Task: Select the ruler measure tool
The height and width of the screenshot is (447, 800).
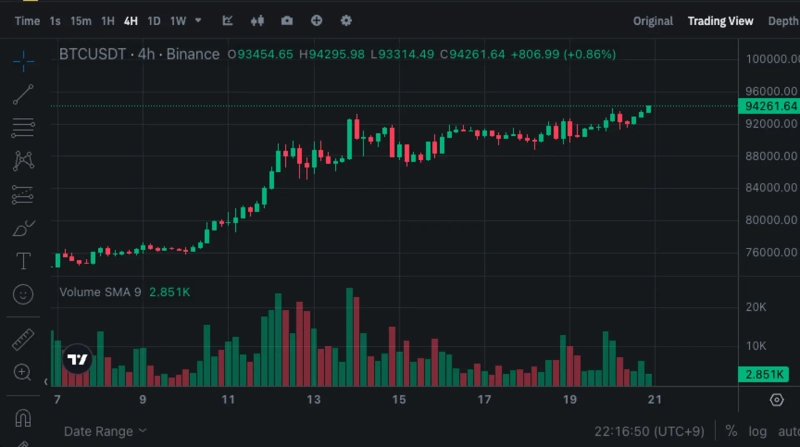Action: pos(24,339)
